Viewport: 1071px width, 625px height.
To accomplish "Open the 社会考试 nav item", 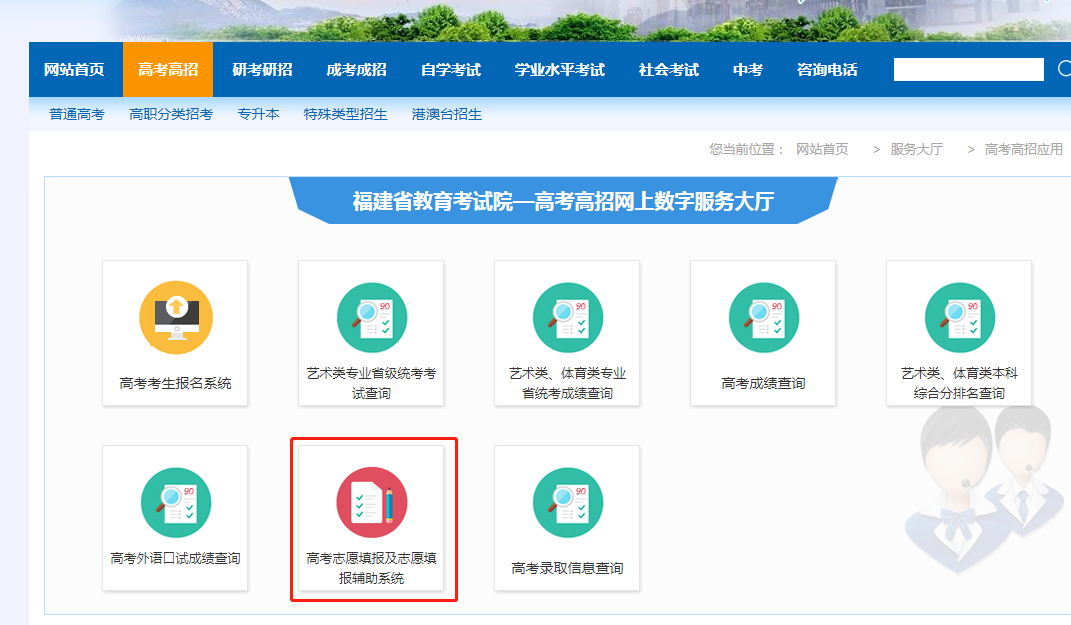I will 669,70.
